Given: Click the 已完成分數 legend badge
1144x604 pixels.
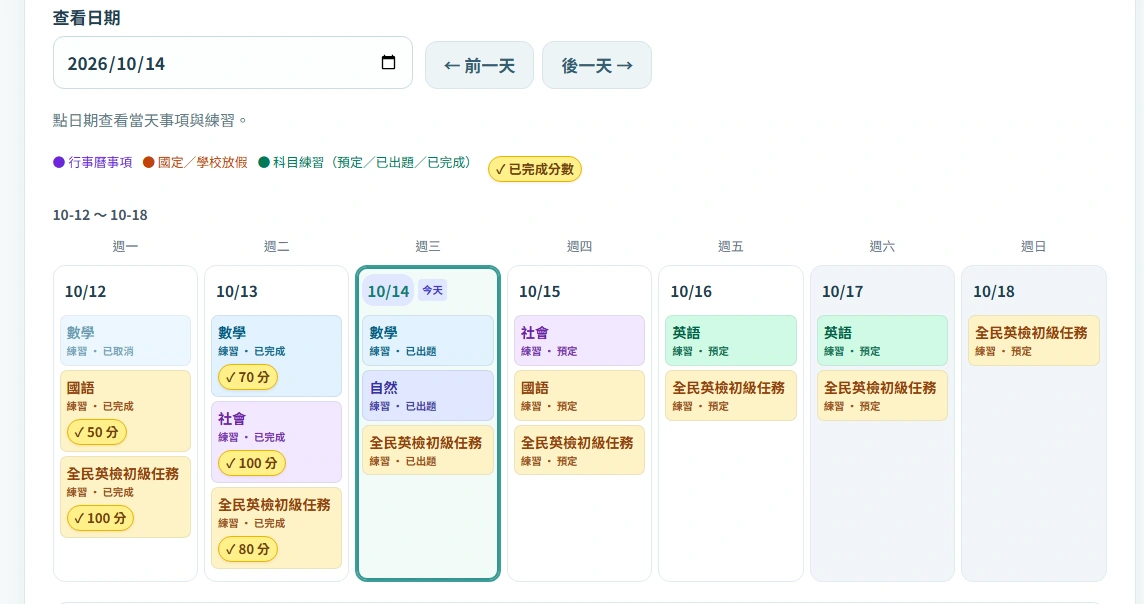Looking at the screenshot, I should [x=535, y=169].
